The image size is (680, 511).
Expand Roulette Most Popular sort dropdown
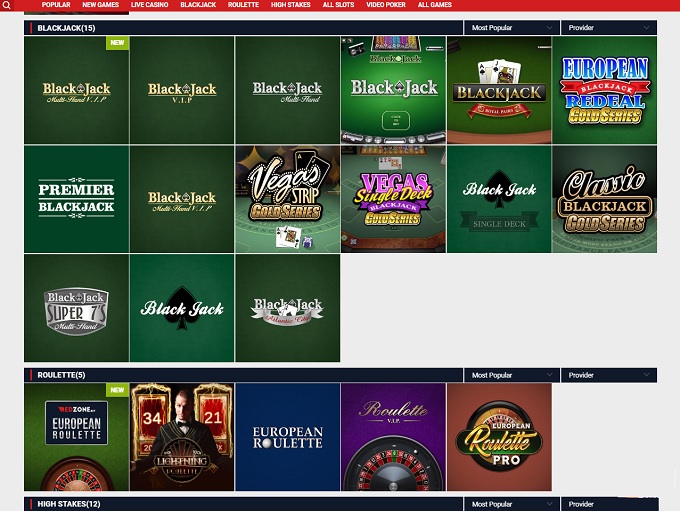[510, 375]
